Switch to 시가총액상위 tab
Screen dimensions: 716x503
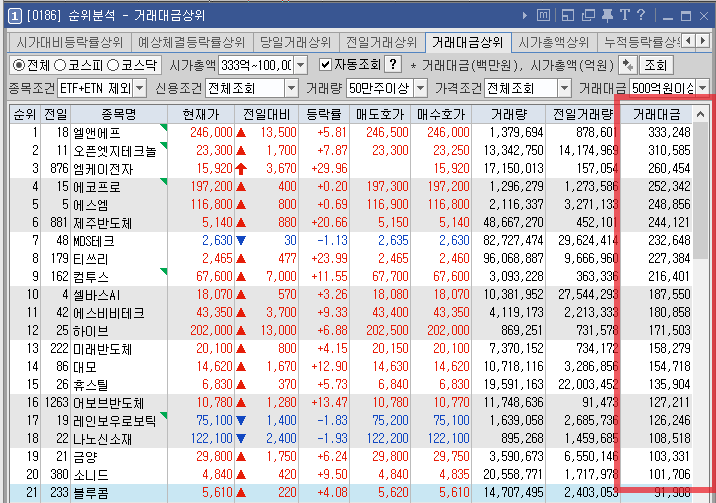553,42
